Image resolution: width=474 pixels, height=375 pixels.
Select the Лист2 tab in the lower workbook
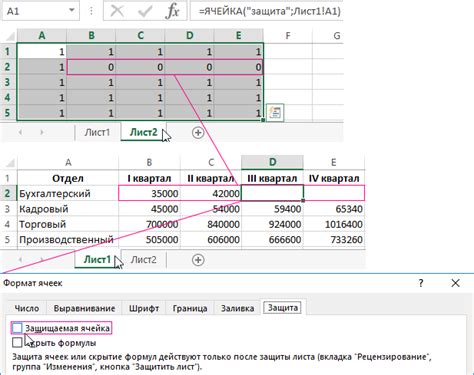pos(143,260)
